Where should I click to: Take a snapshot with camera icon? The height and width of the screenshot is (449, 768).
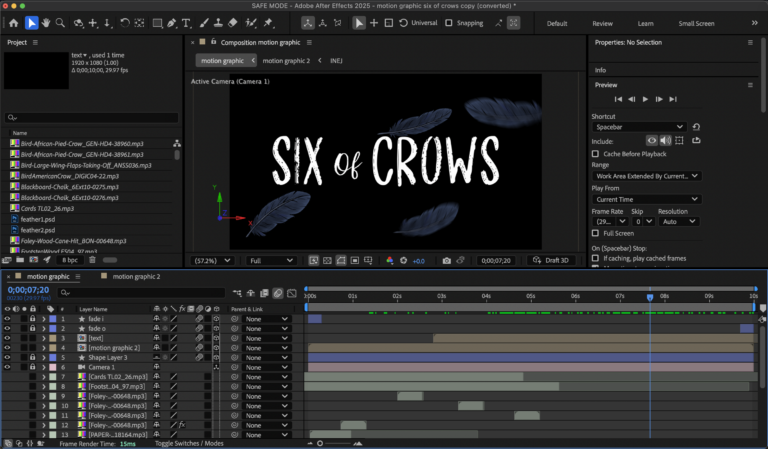coord(447,260)
